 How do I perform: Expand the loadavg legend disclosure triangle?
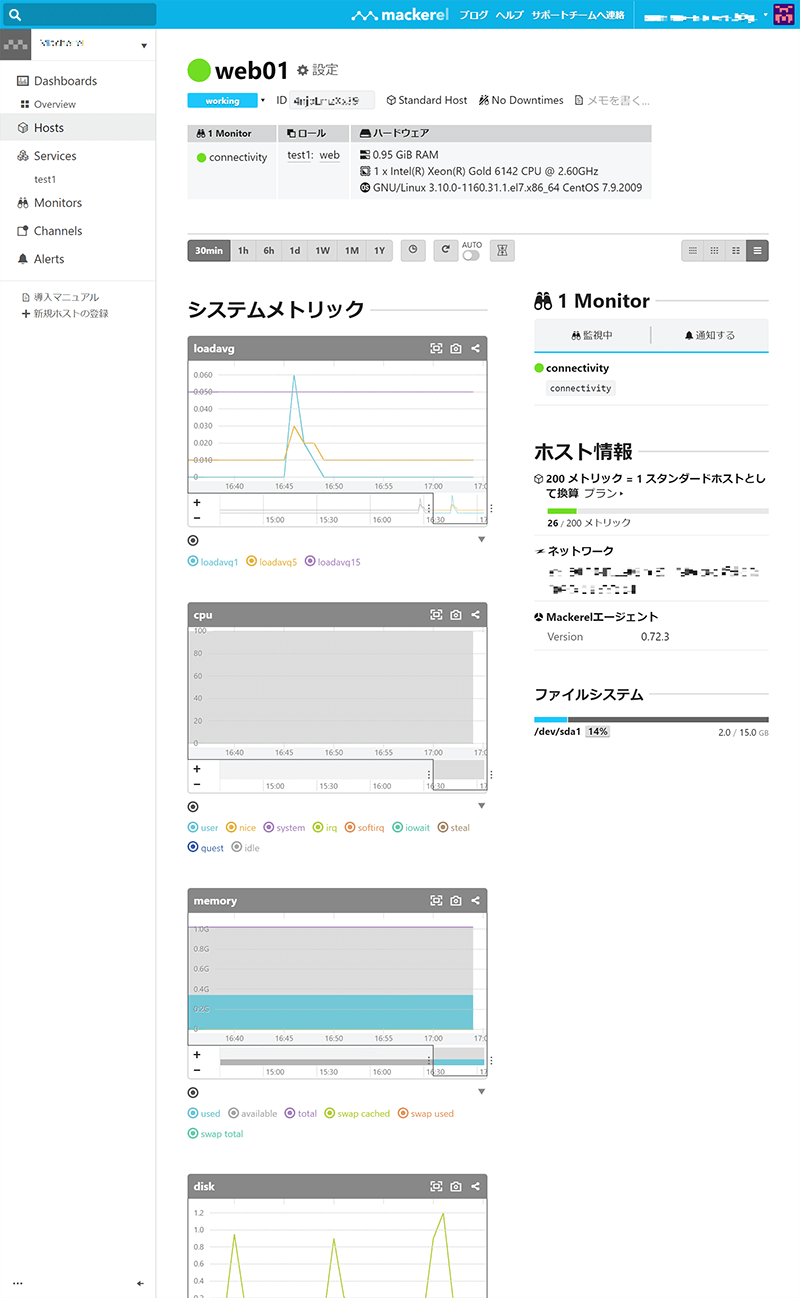pyautogui.click(x=481, y=540)
